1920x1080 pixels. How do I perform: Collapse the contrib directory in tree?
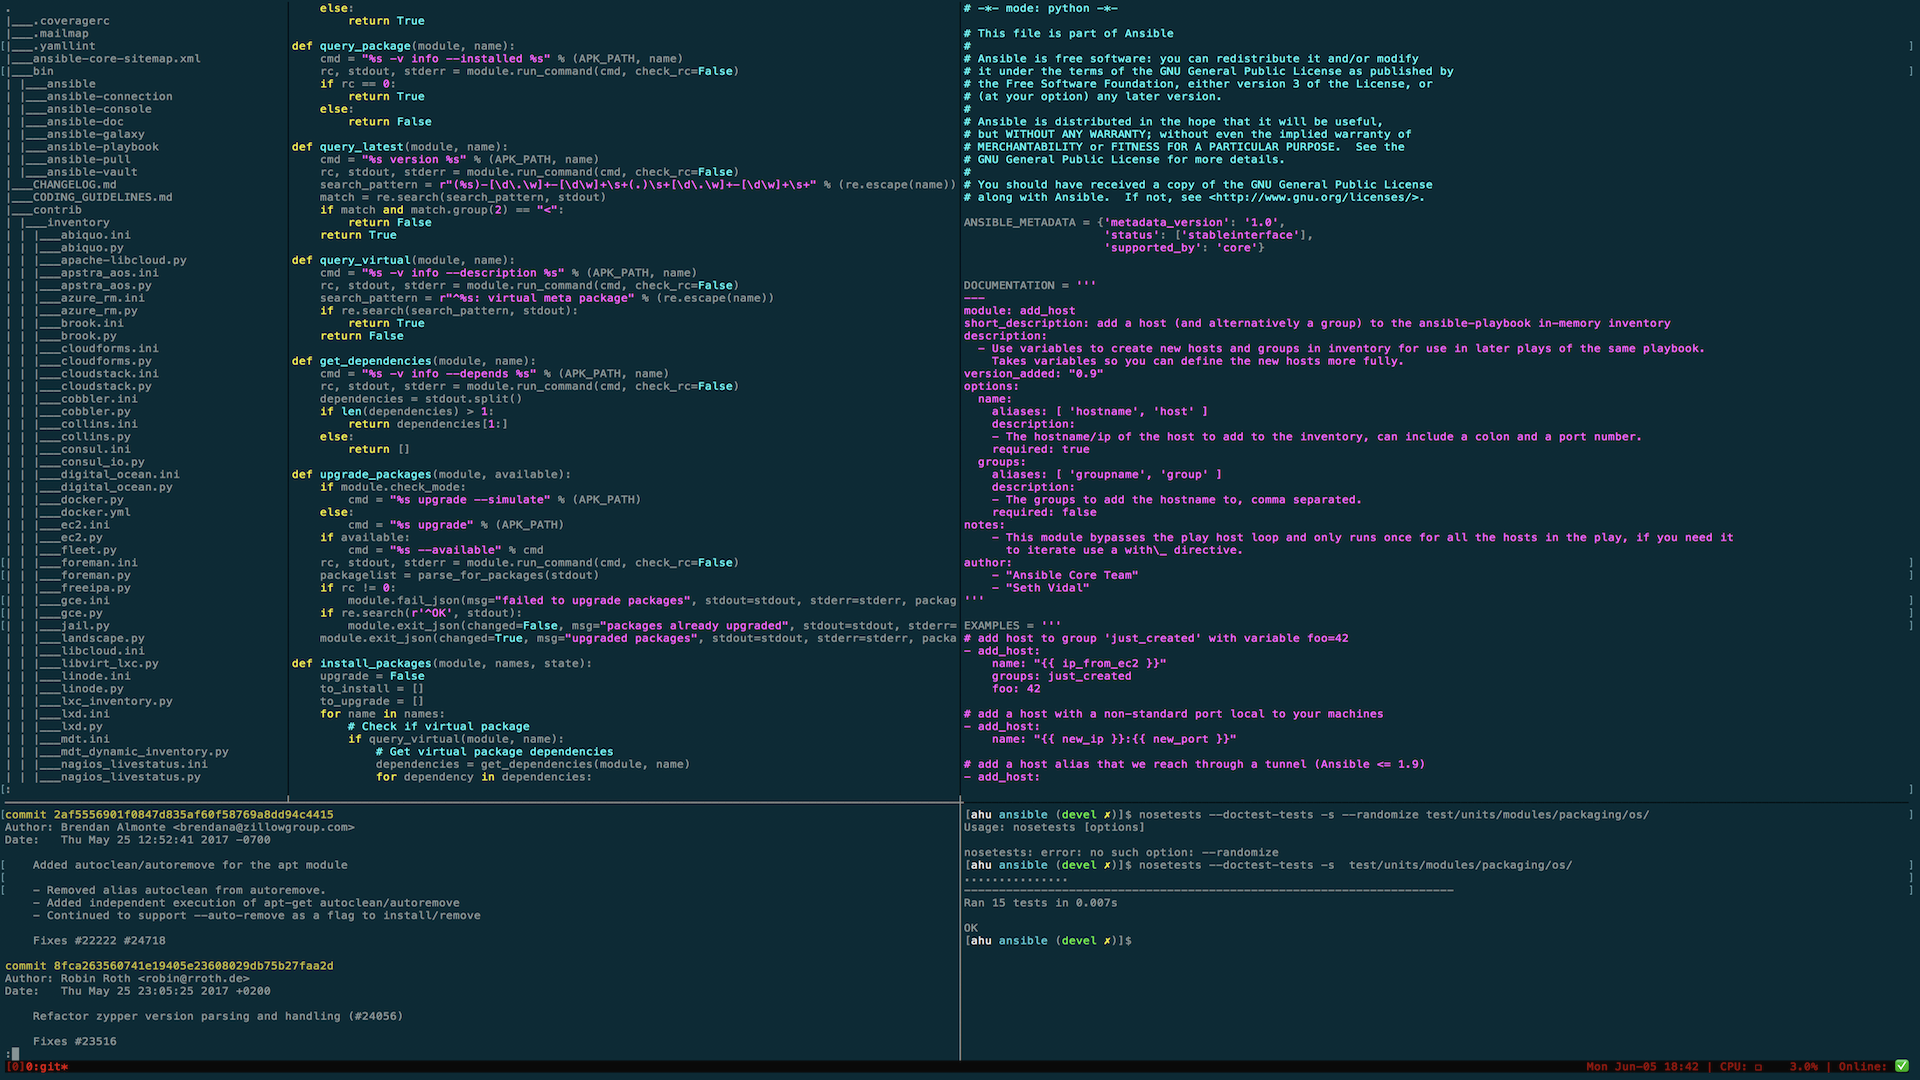coord(57,210)
